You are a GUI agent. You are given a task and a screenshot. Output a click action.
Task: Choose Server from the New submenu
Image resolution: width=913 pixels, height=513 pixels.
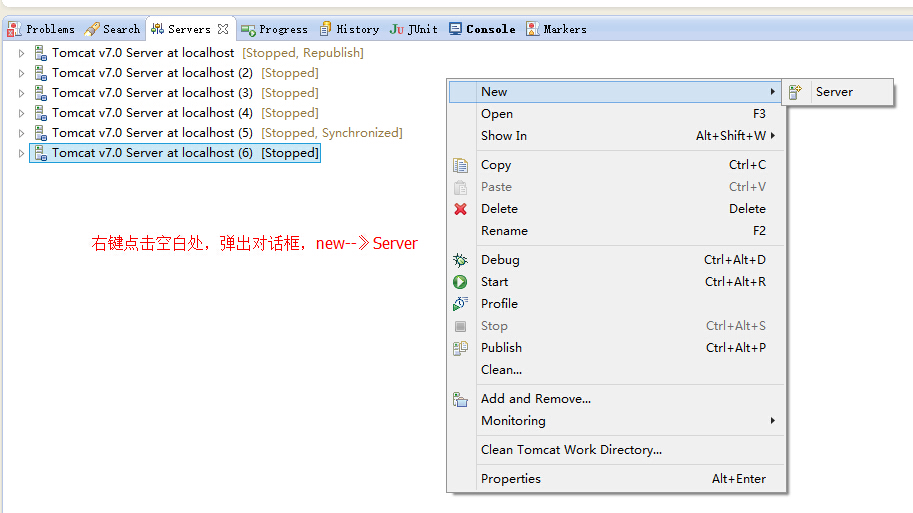coord(837,92)
